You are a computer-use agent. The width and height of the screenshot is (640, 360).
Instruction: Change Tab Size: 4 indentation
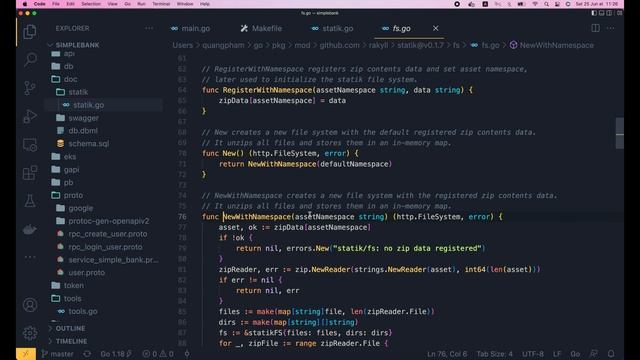[494, 354]
